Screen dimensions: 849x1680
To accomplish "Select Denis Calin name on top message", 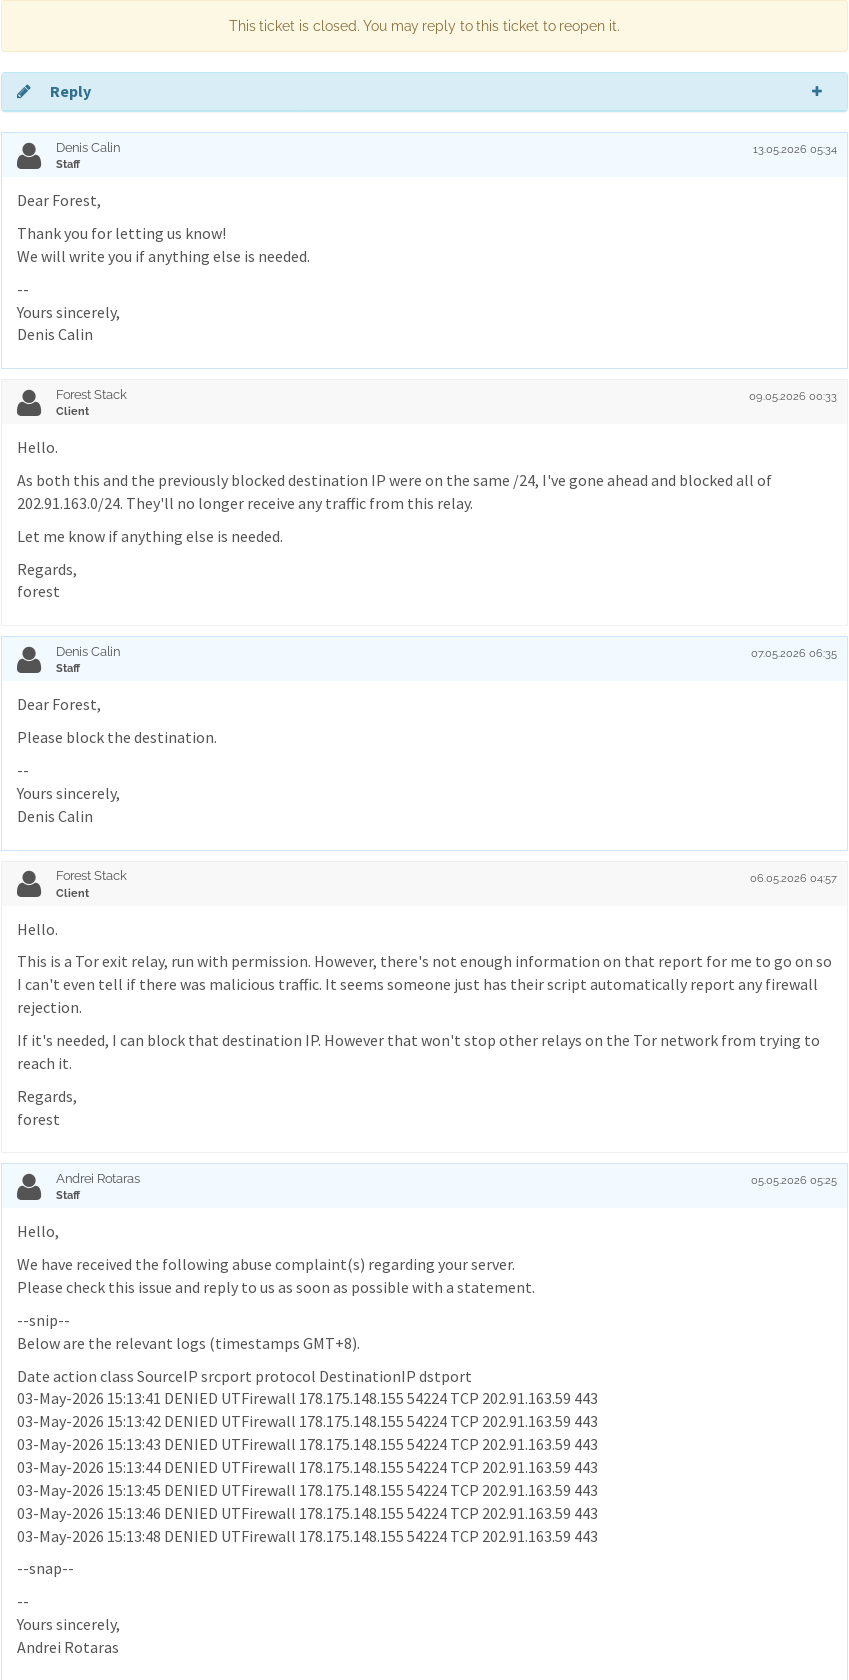I will coord(88,148).
